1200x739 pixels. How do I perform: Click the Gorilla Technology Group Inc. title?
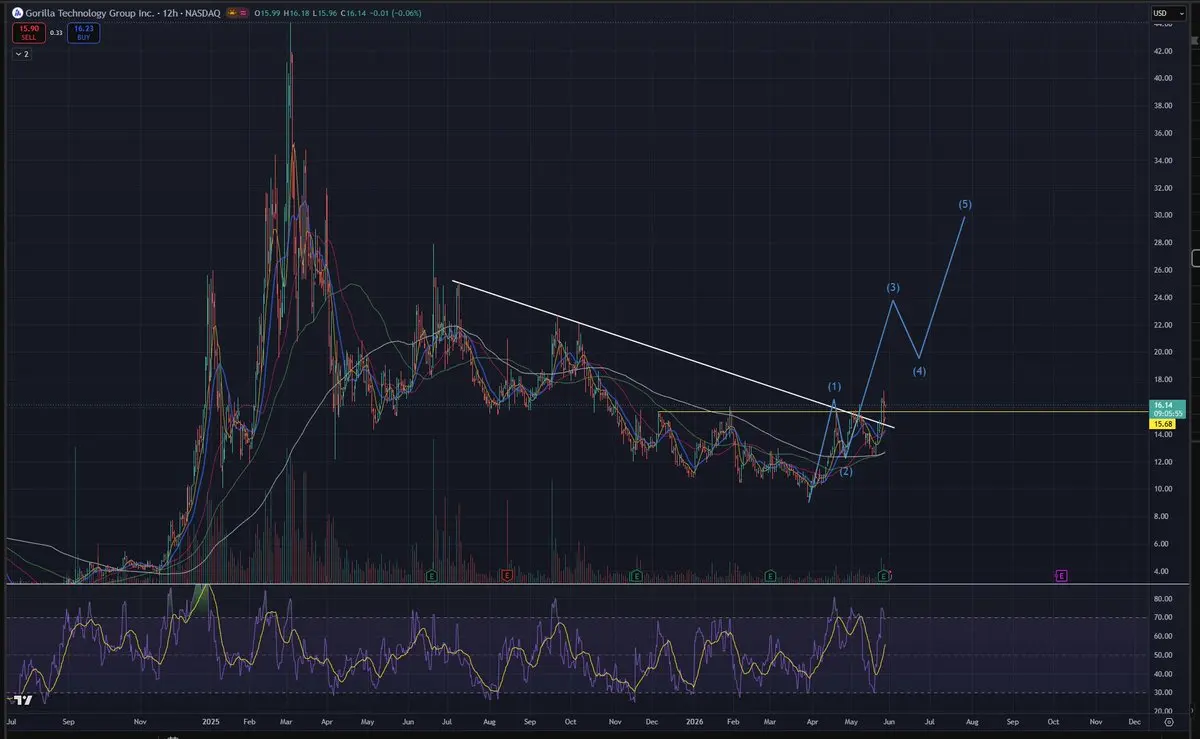coord(90,13)
